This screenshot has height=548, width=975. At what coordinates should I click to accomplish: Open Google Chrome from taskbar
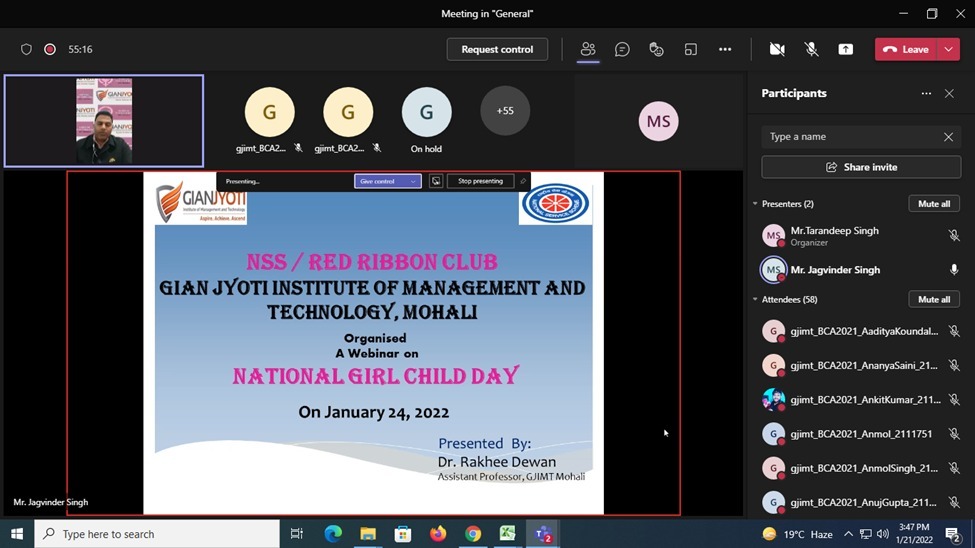tap(473, 534)
